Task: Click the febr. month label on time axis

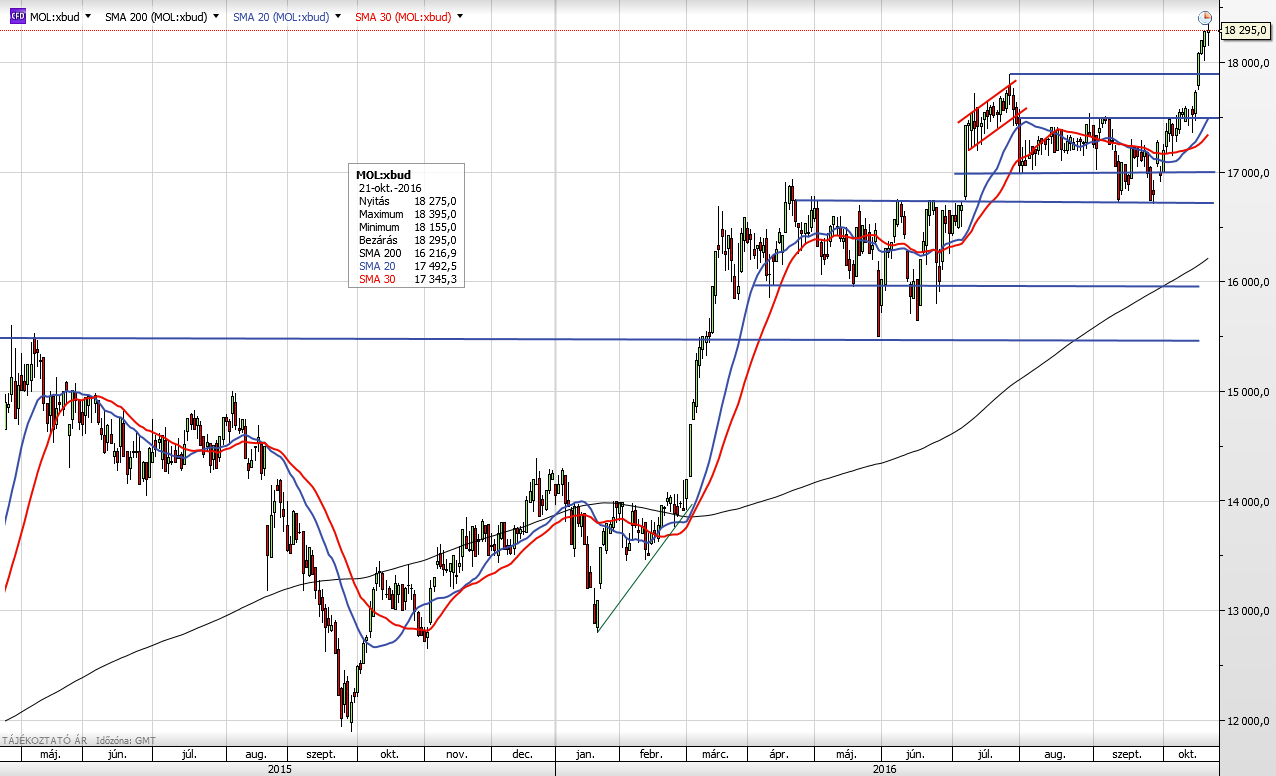Action: coord(651,754)
